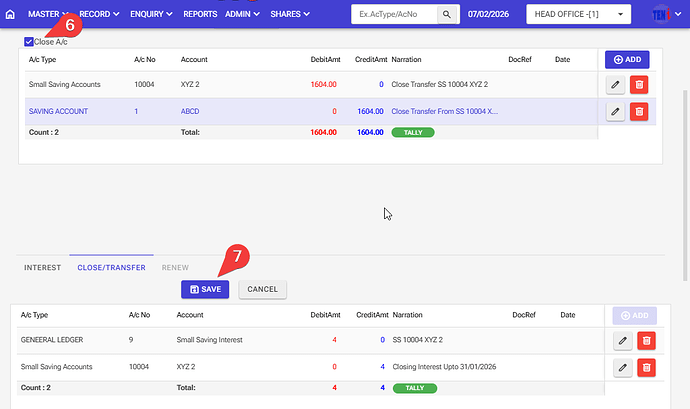Viewport: 690px width, 409px height.
Task: Open the REPORTS menu item
Action: coord(200,15)
